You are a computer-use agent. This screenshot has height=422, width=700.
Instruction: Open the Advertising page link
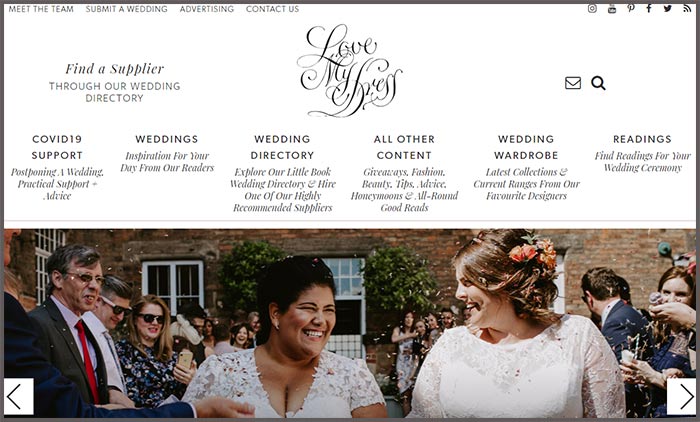tap(207, 9)
